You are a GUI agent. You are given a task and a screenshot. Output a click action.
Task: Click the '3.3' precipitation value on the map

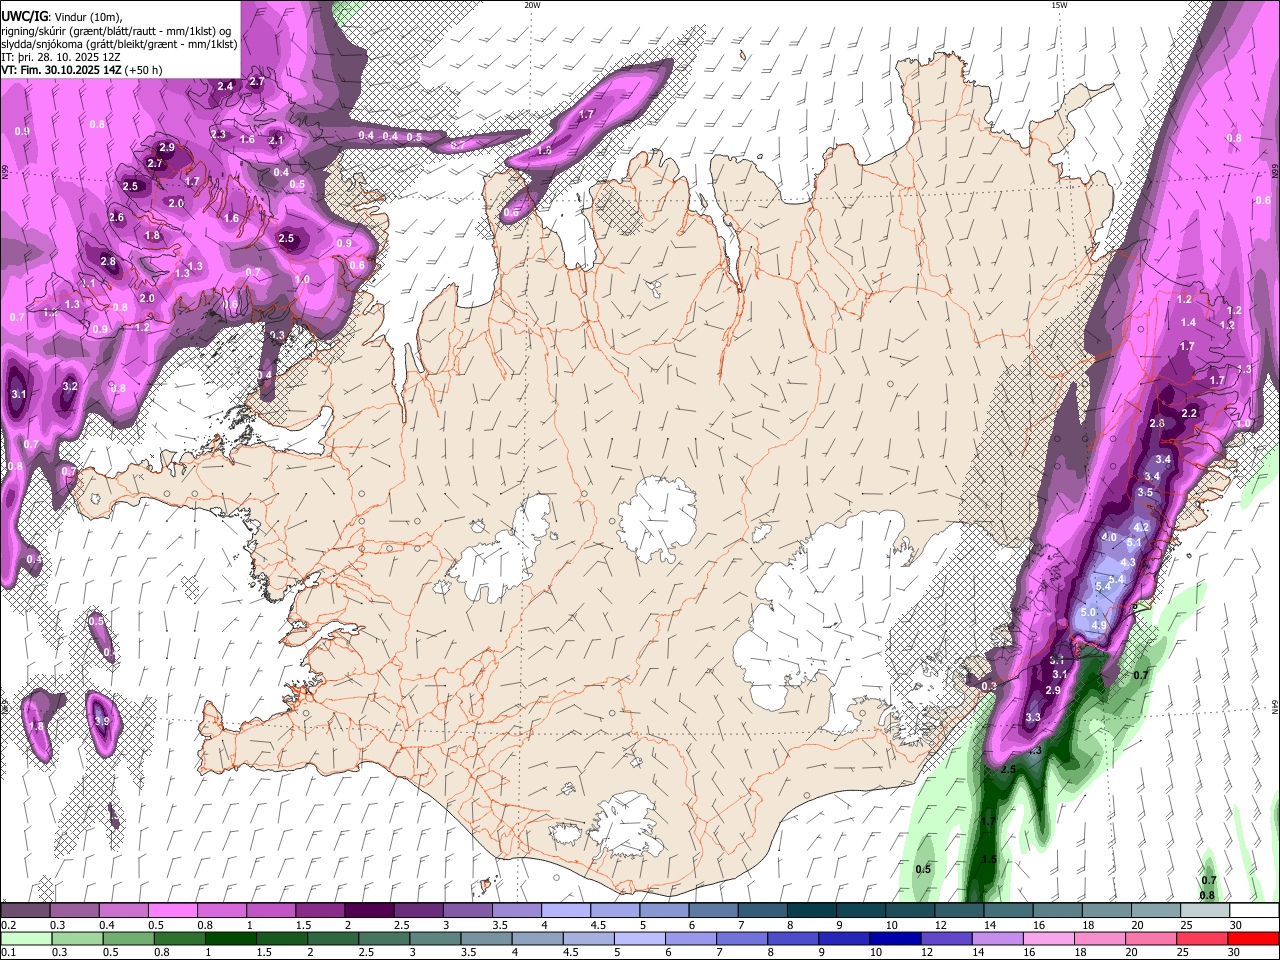coord(1033,717)
